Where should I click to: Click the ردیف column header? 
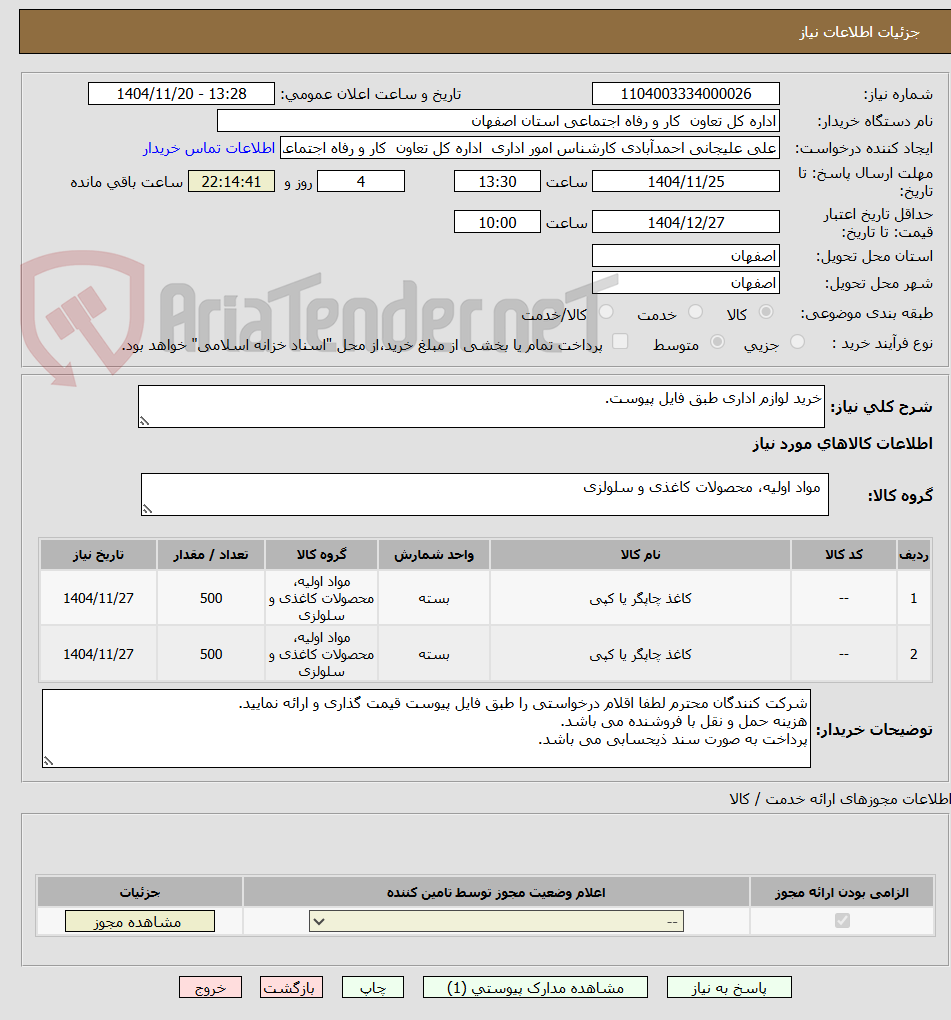pyautogui.click(x=914, y=554)
